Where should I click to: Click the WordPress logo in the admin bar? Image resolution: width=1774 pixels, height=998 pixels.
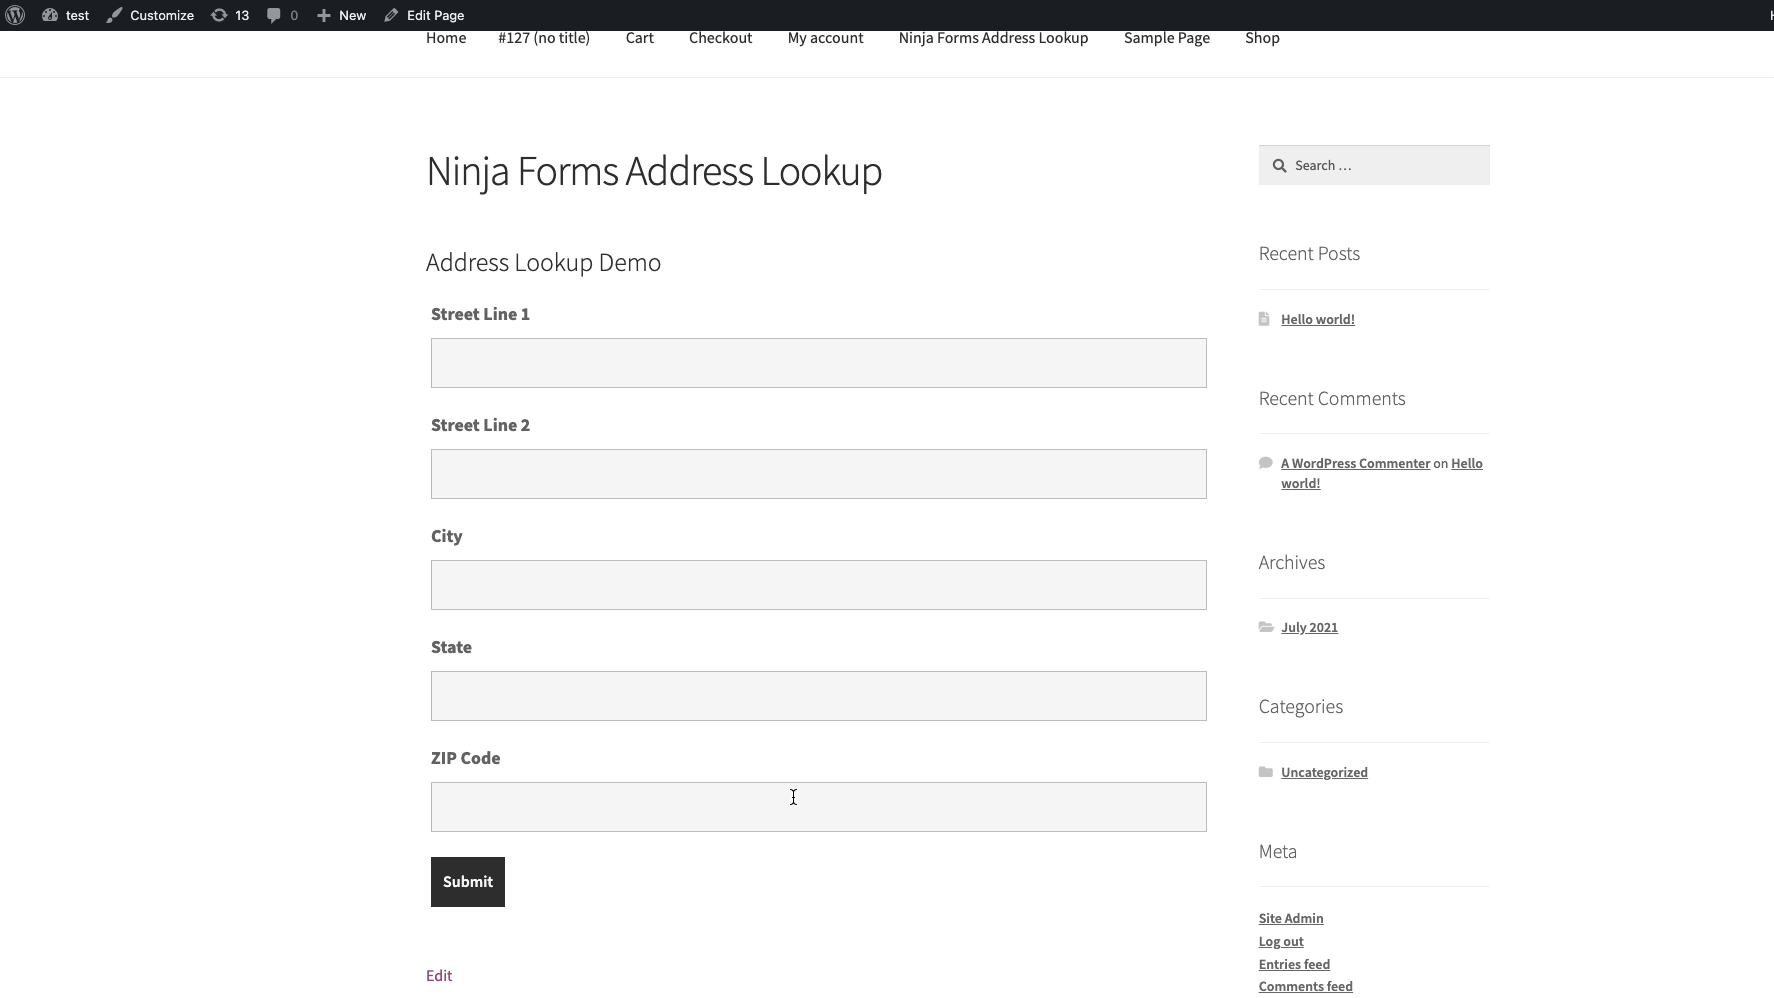click(15, 15)
